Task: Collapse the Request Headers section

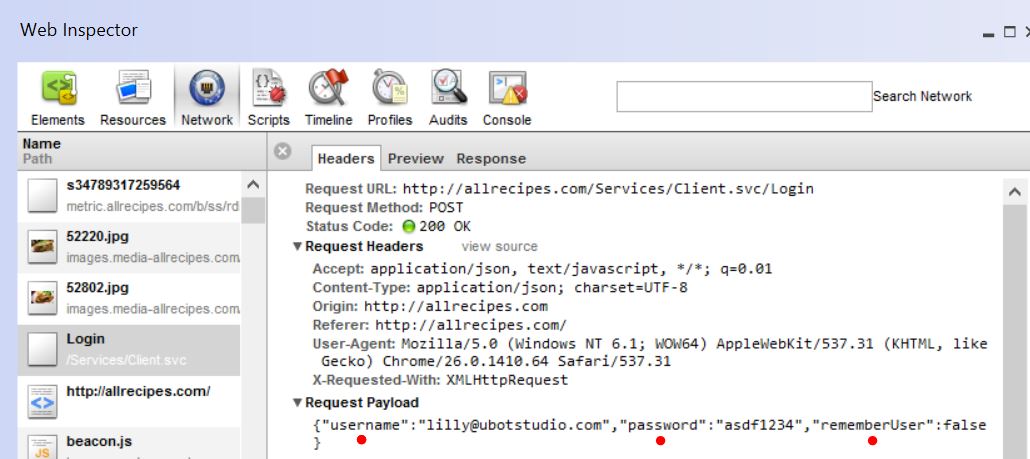Action: pos(297,247)
